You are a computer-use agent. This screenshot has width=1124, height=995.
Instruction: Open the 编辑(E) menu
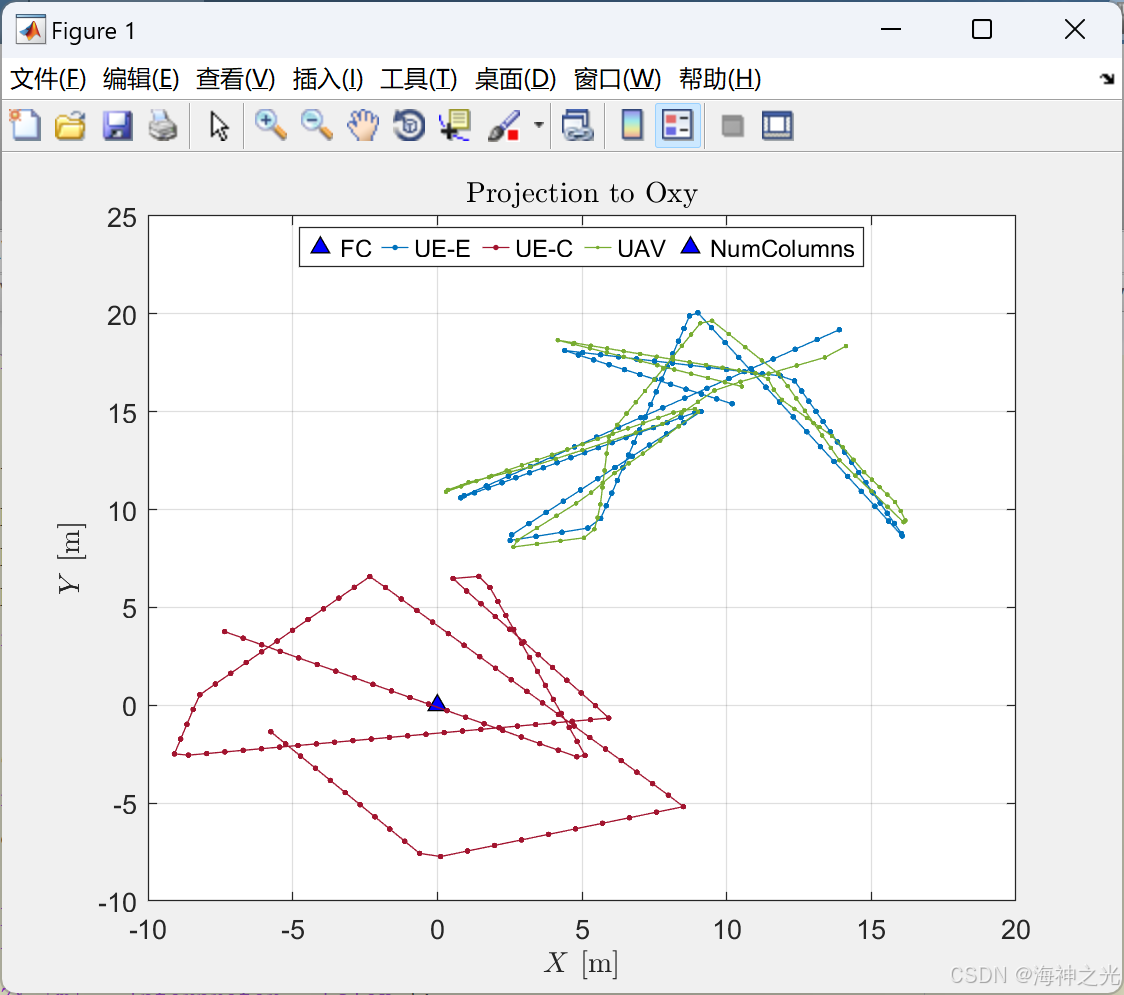point(141,79)
